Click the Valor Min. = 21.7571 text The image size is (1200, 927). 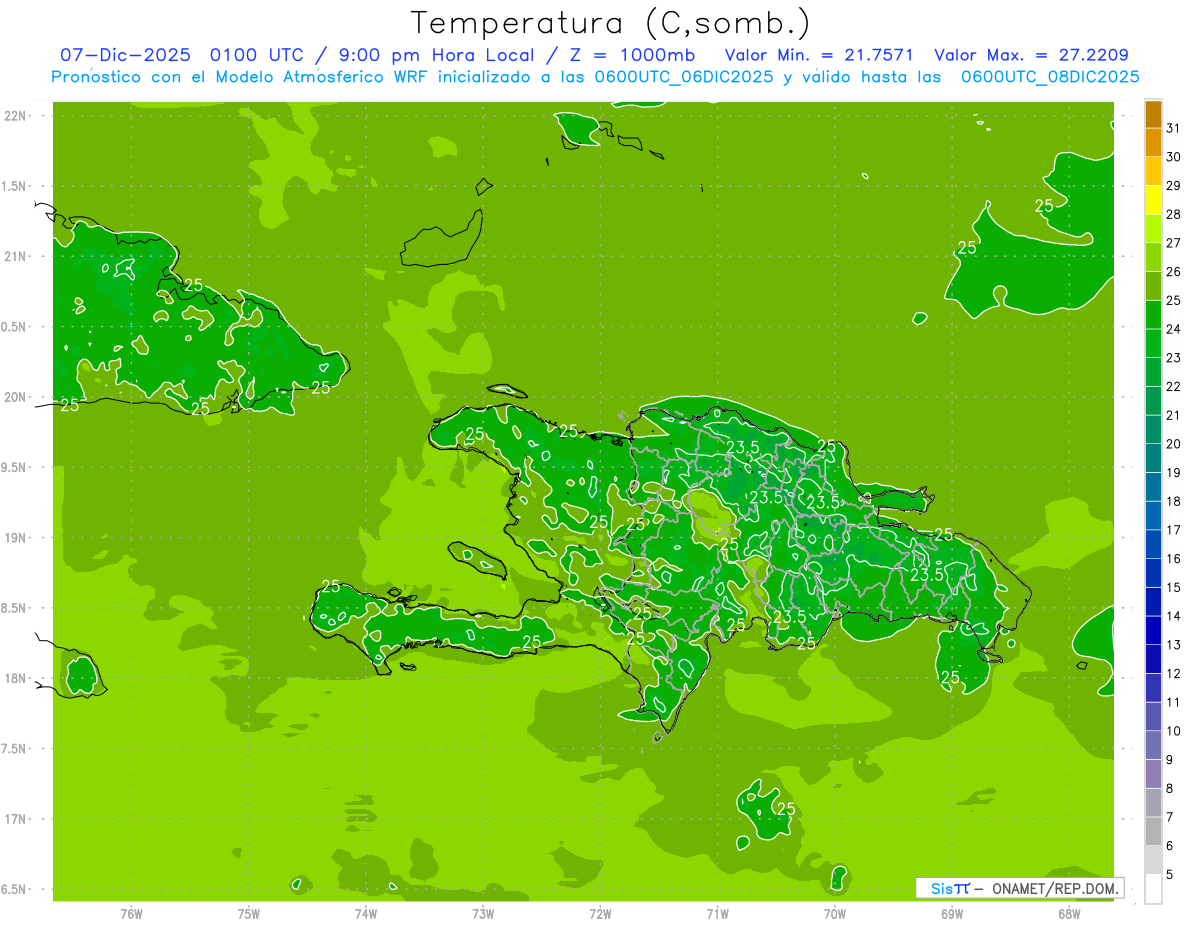pos(818,55)
